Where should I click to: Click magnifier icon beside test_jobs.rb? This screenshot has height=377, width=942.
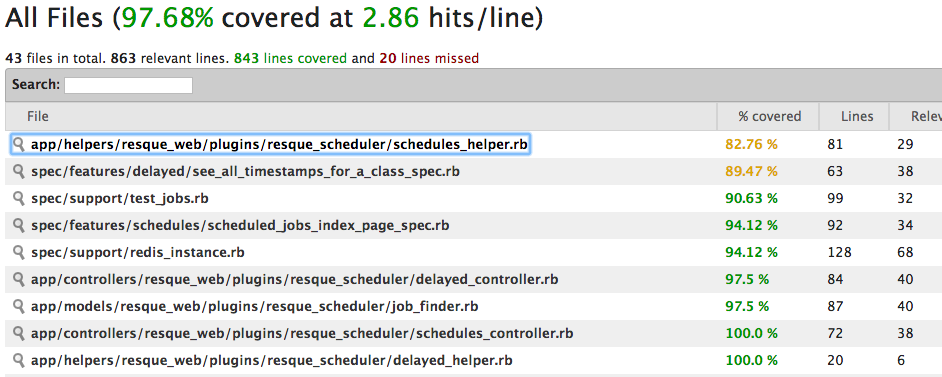click(x=19, y=198)
